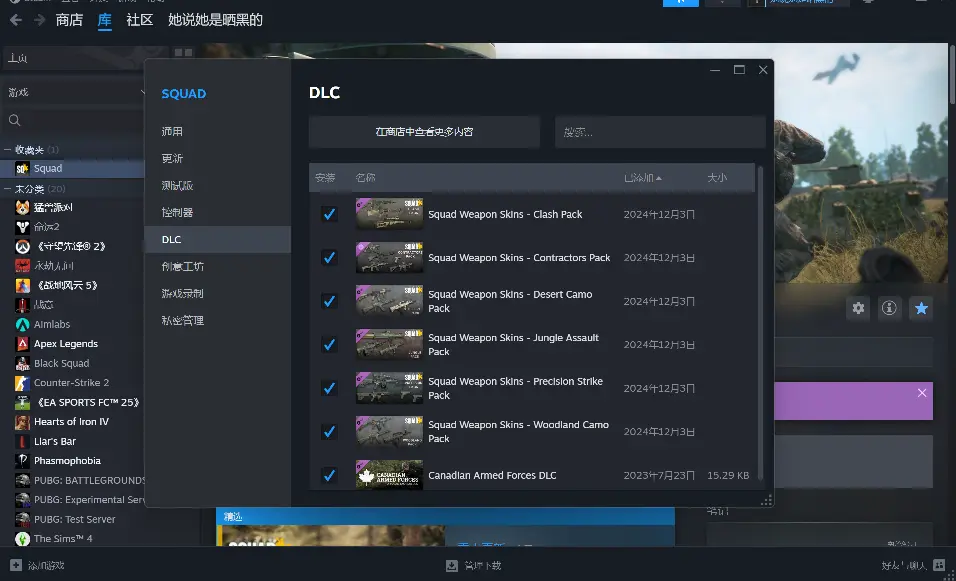Open the game settings gear icon

(x=858, y=308)
